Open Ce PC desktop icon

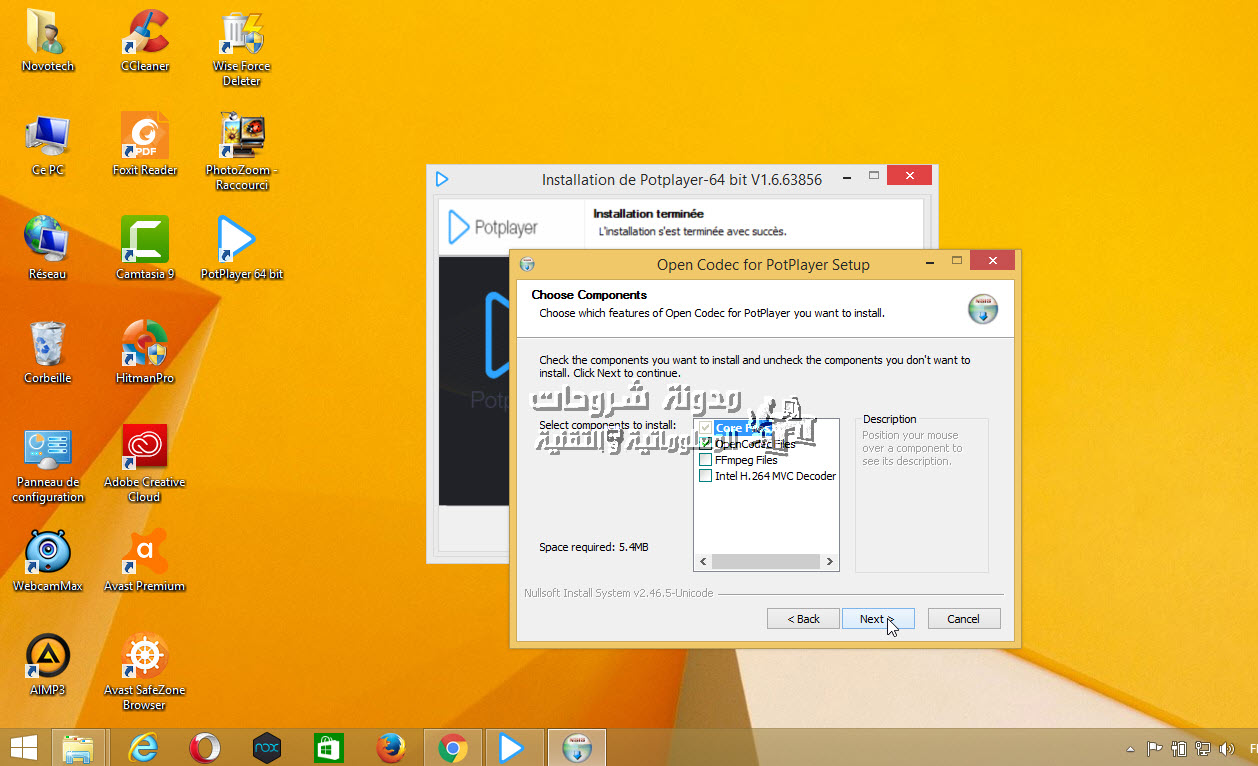click(x=47, y=144)
